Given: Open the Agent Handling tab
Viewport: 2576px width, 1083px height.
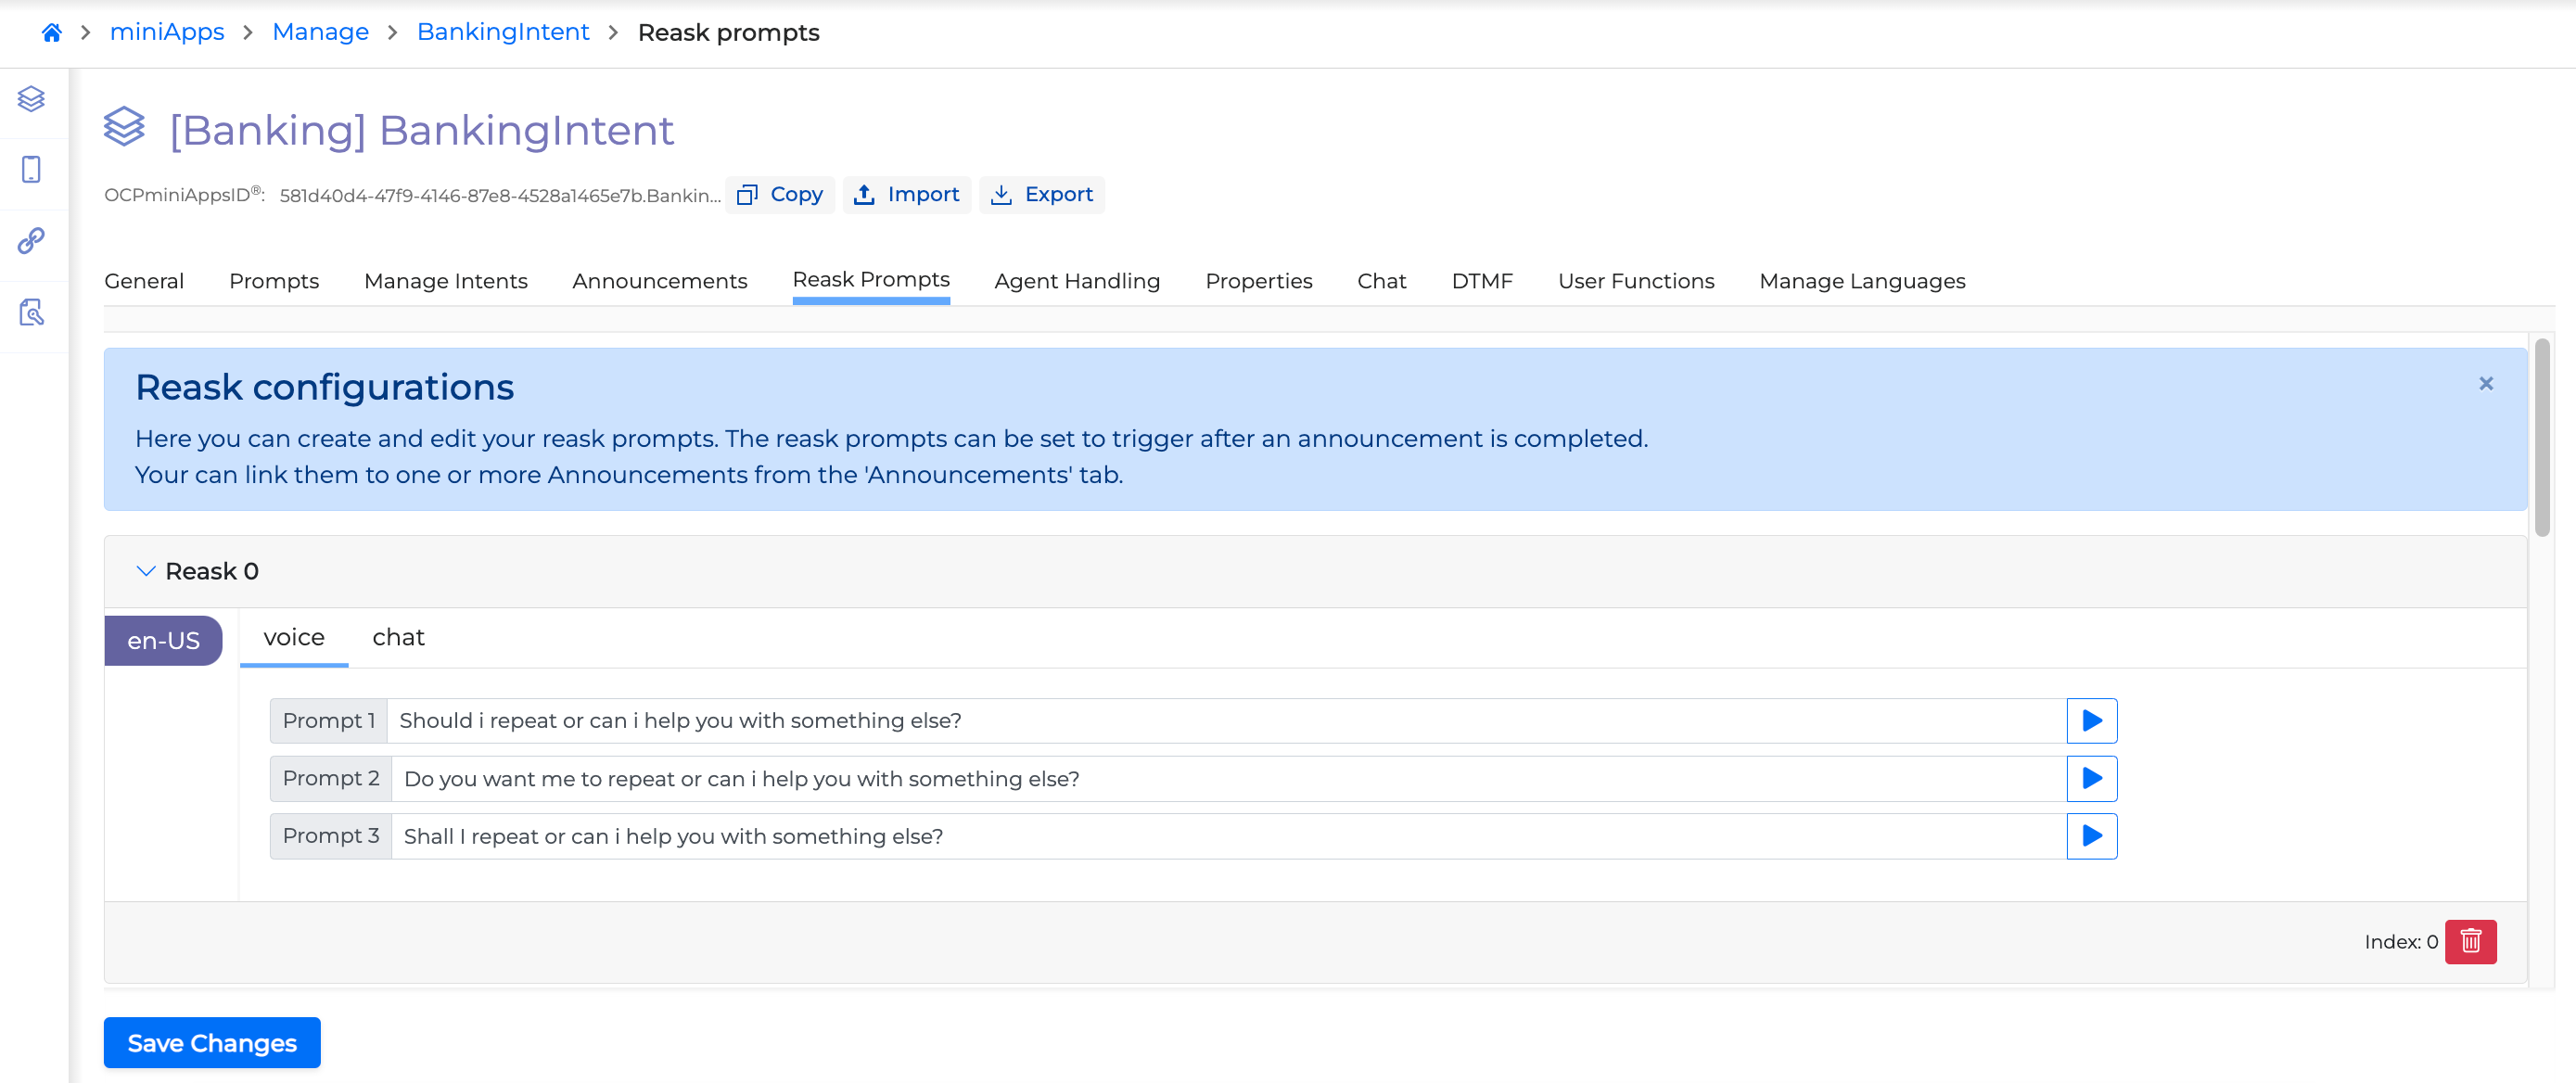Looking at the screenshot, I should (x=1077, y=281).
